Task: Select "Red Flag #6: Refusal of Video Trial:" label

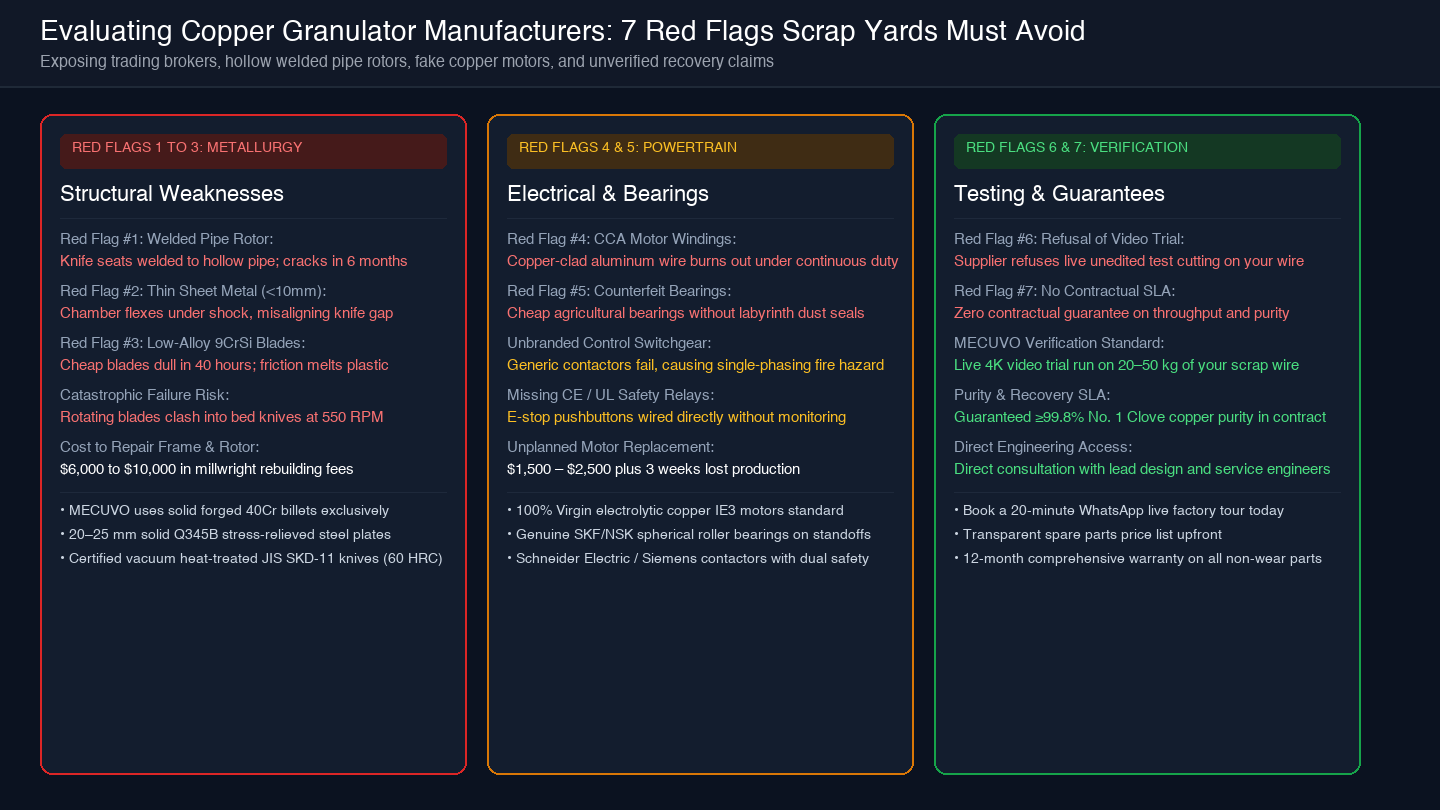Action: (1069, 239)
